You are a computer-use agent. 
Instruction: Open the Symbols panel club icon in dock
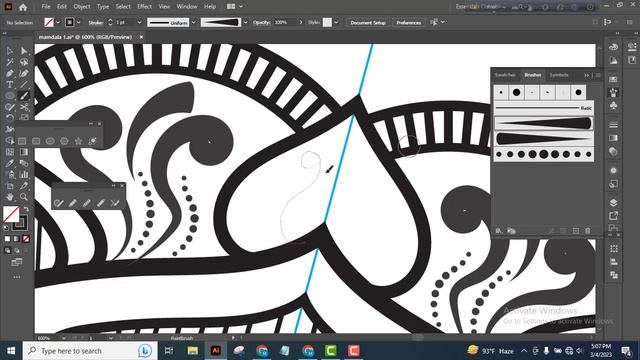613,106
